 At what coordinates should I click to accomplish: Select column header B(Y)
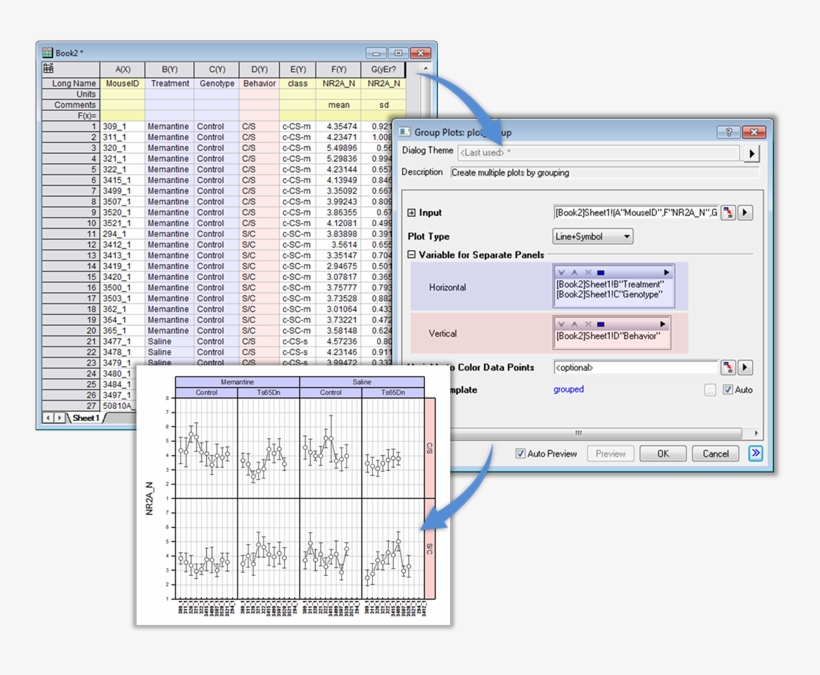tap(168, 69)
